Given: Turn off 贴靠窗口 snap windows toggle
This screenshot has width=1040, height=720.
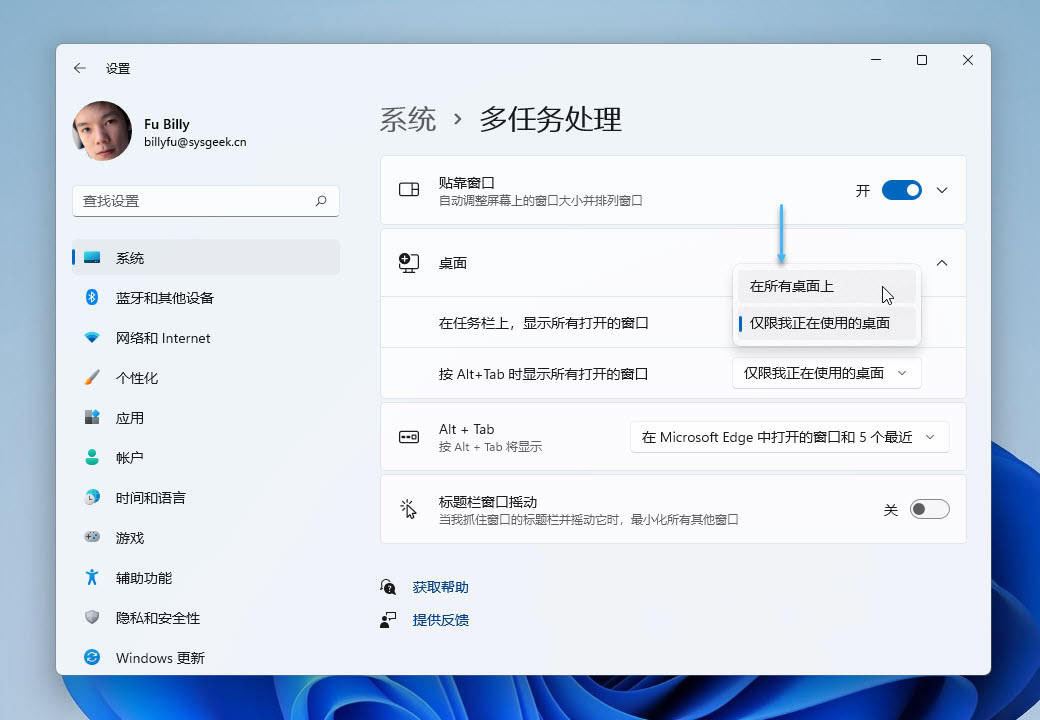Looking at the screenshot, I should click(901, 190).
